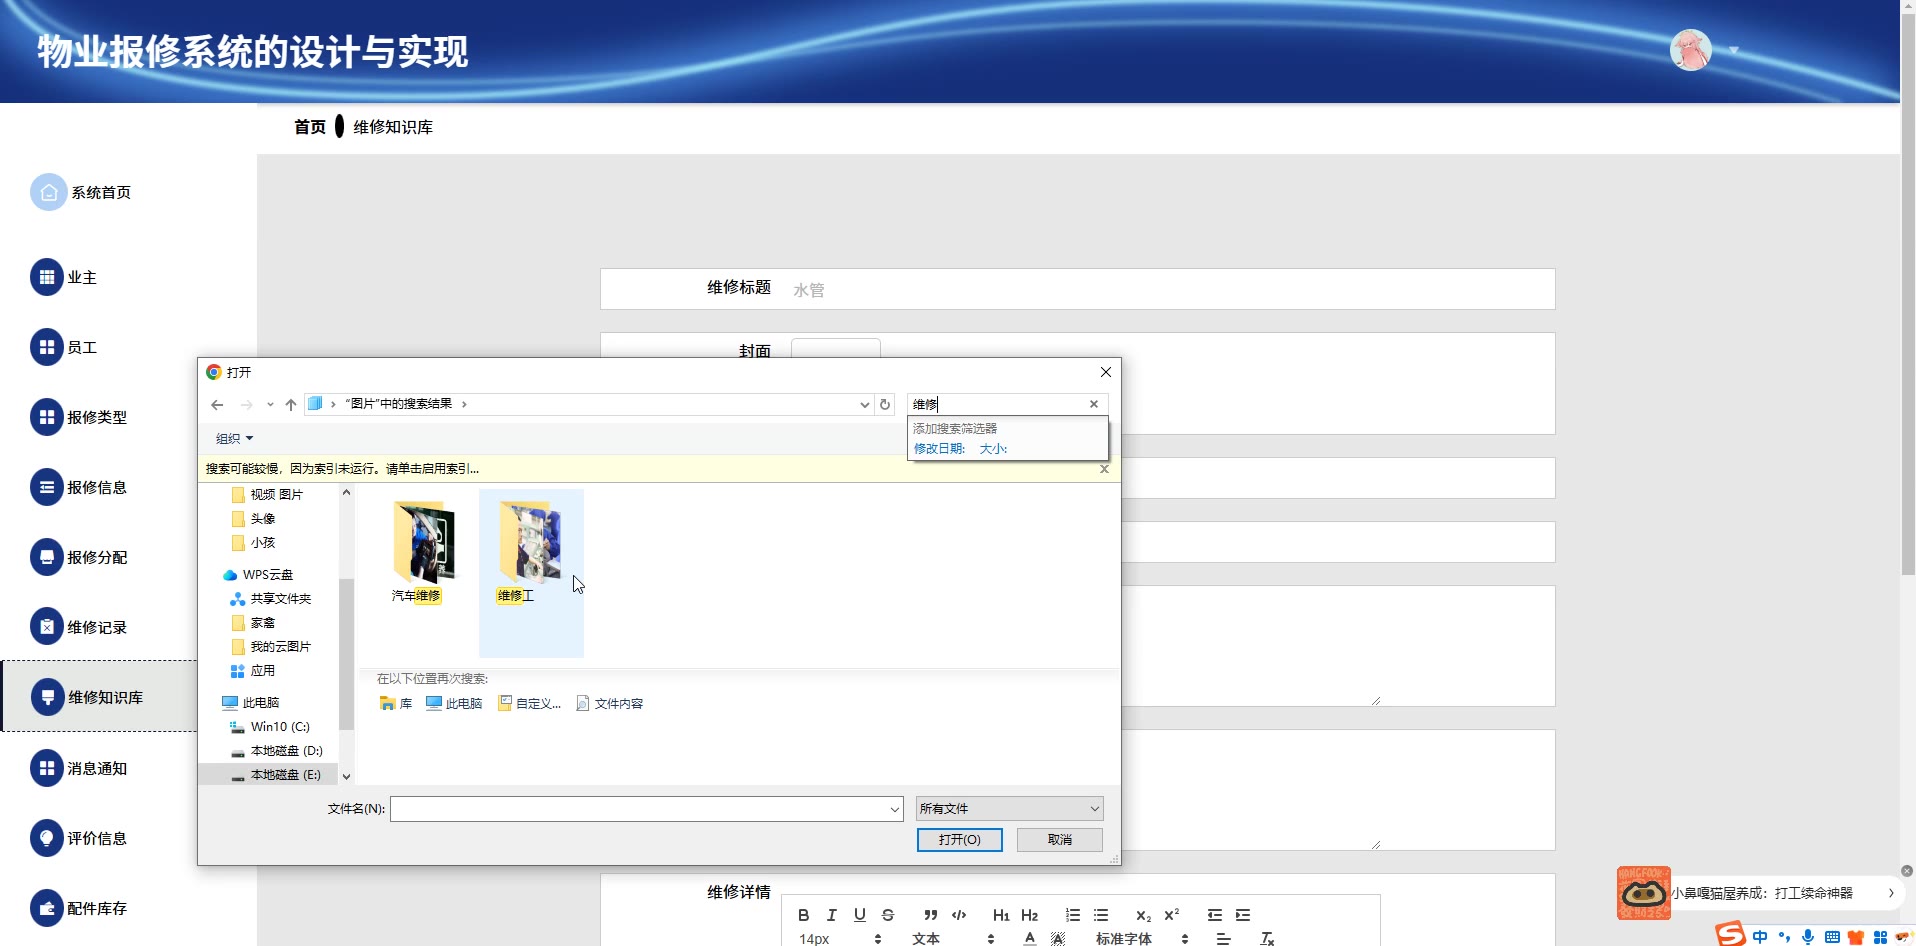Screen dimensions: 1916x946
Task: Click the Up one level arrow
Action: (x=291, y=405)
